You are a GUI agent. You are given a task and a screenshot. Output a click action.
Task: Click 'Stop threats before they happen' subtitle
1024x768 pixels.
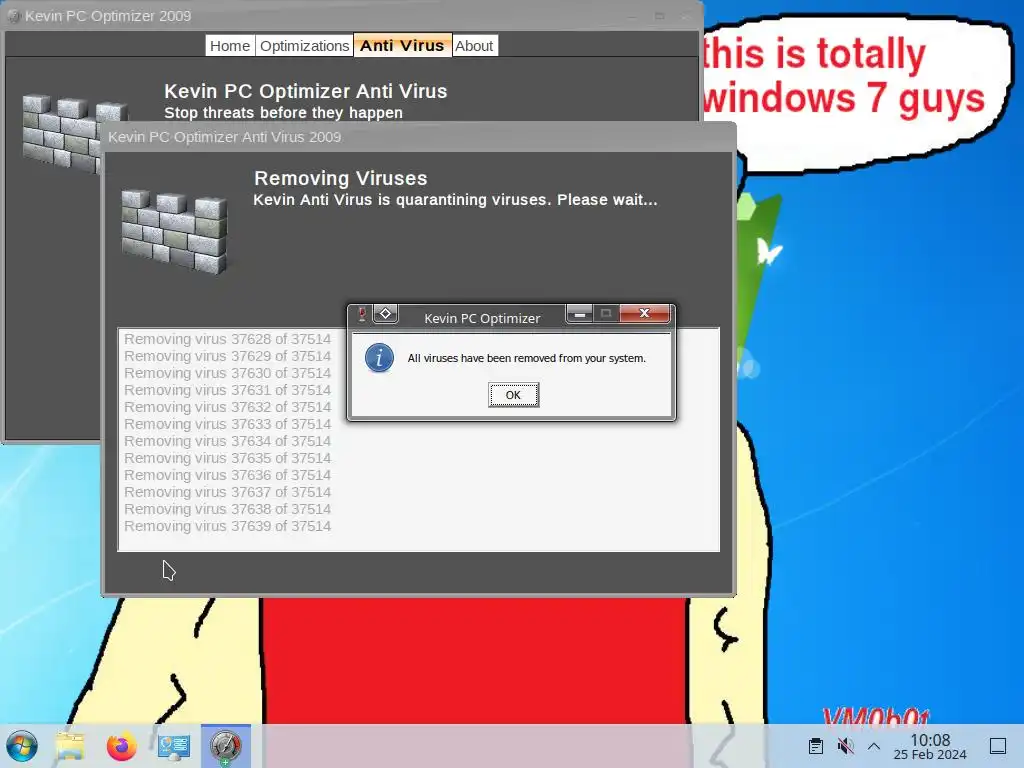click(283, 112)
